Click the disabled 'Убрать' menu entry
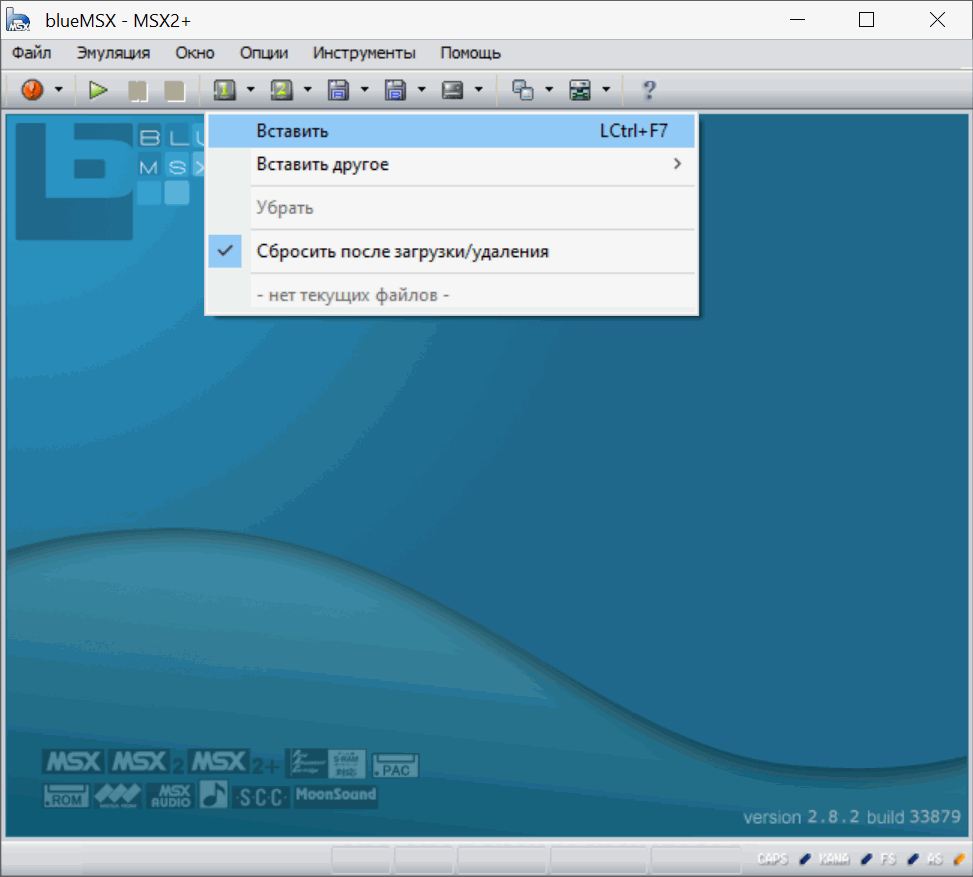The width and height of the screenshot is (973, 877). [451, 208]
